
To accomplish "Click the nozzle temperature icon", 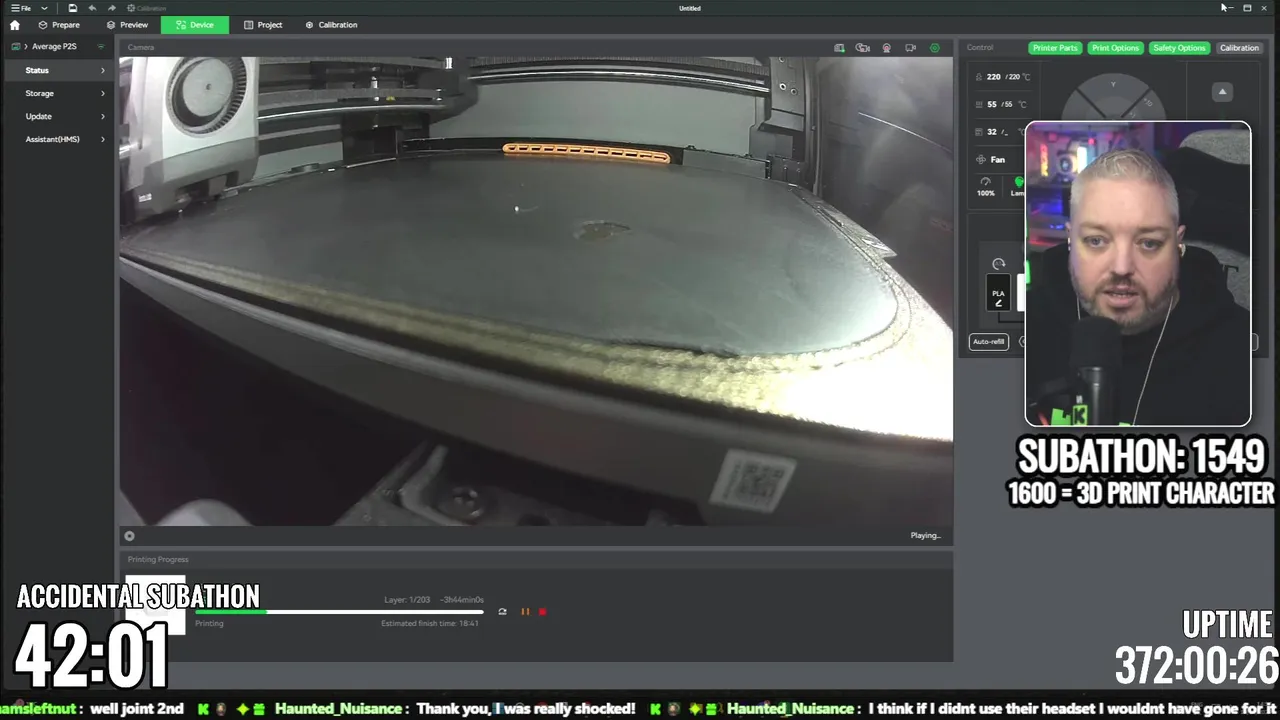I will [x=979, y=77].
